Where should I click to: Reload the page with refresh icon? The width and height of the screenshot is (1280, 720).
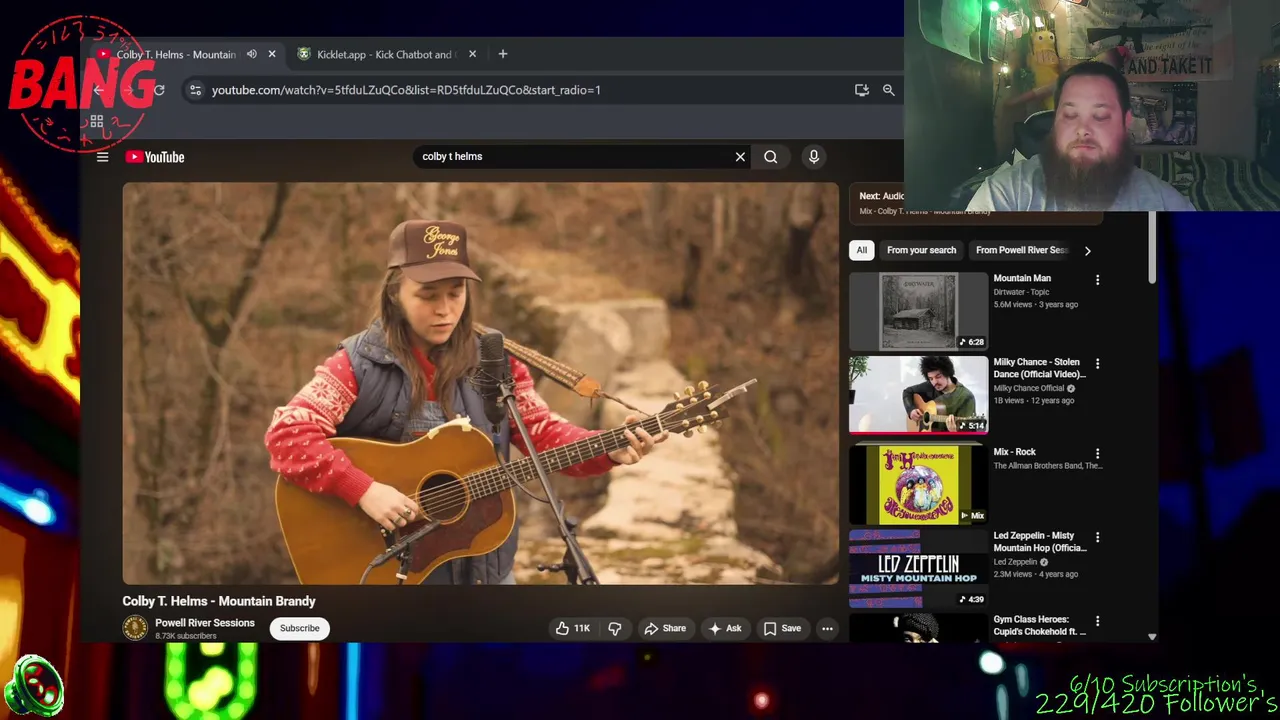click(x=158, y=90)
